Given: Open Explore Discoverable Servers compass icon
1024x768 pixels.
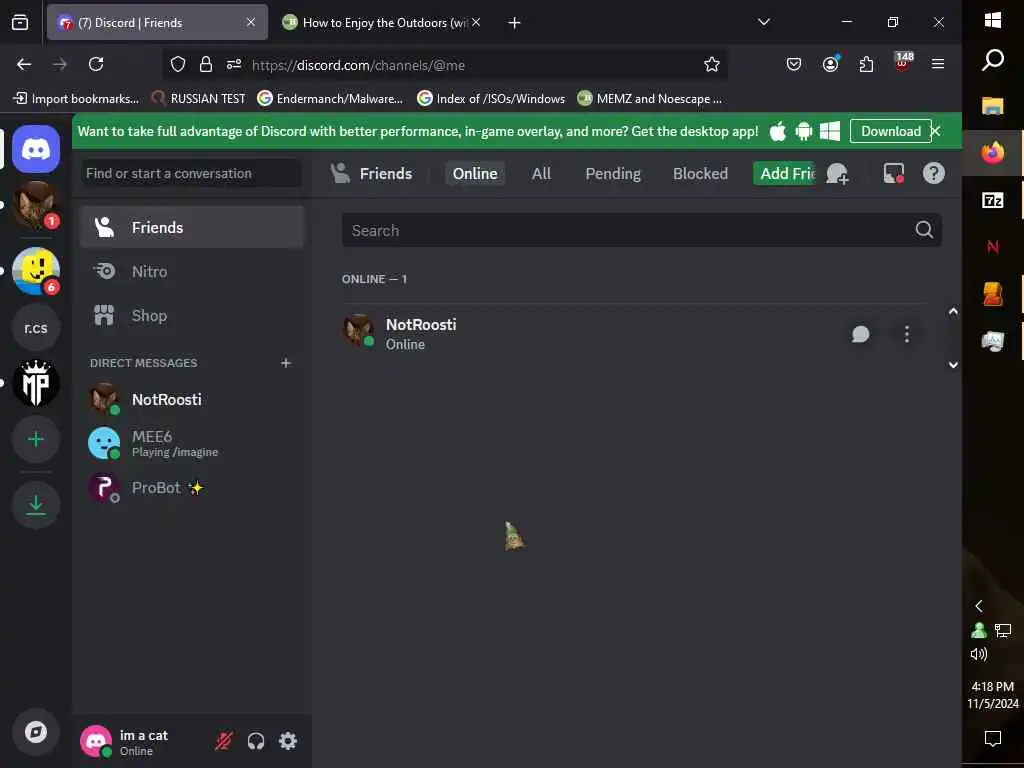Looking at the screenshot, I should [36, 732].
